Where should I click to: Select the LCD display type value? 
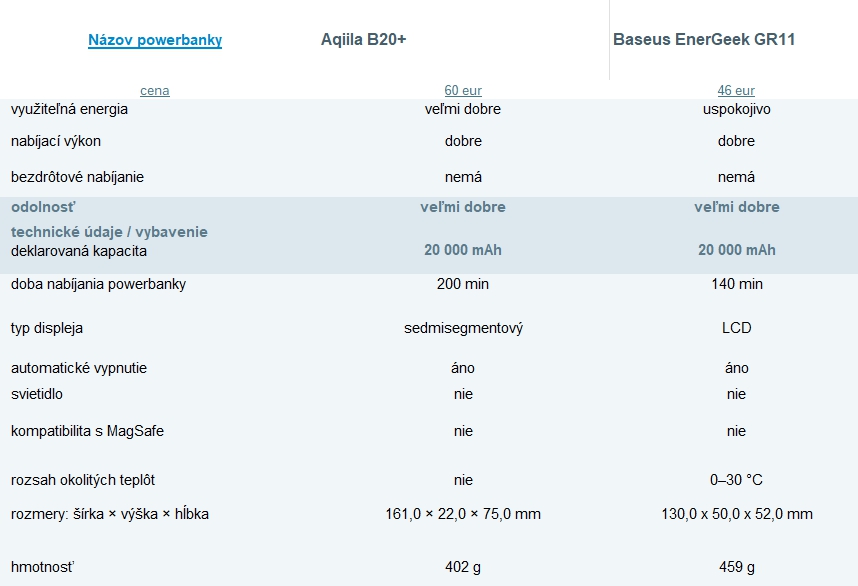[737, 328]
